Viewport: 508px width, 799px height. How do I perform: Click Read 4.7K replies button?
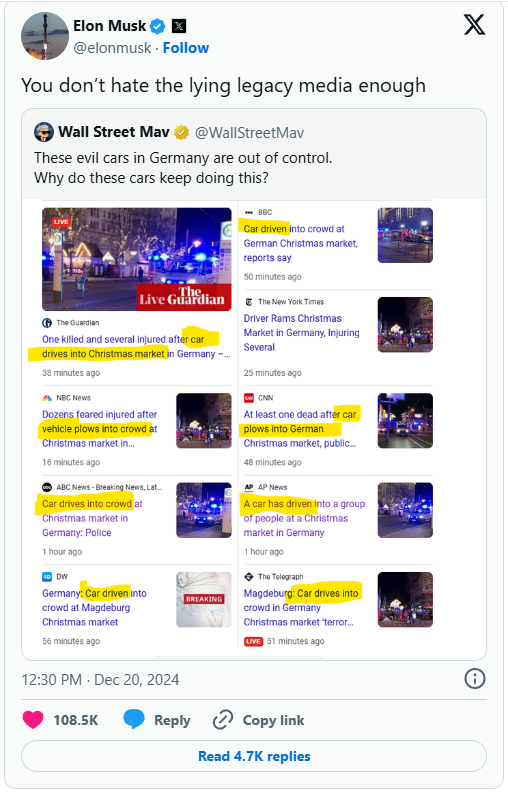tap(254, 756)
